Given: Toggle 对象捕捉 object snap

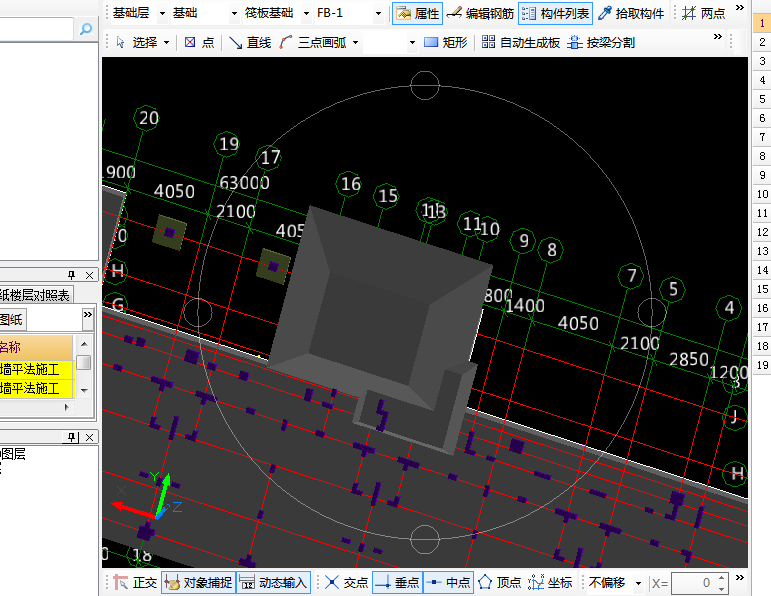Looking at the screenshot, I should pyautogui.click(x=198, y=583).
